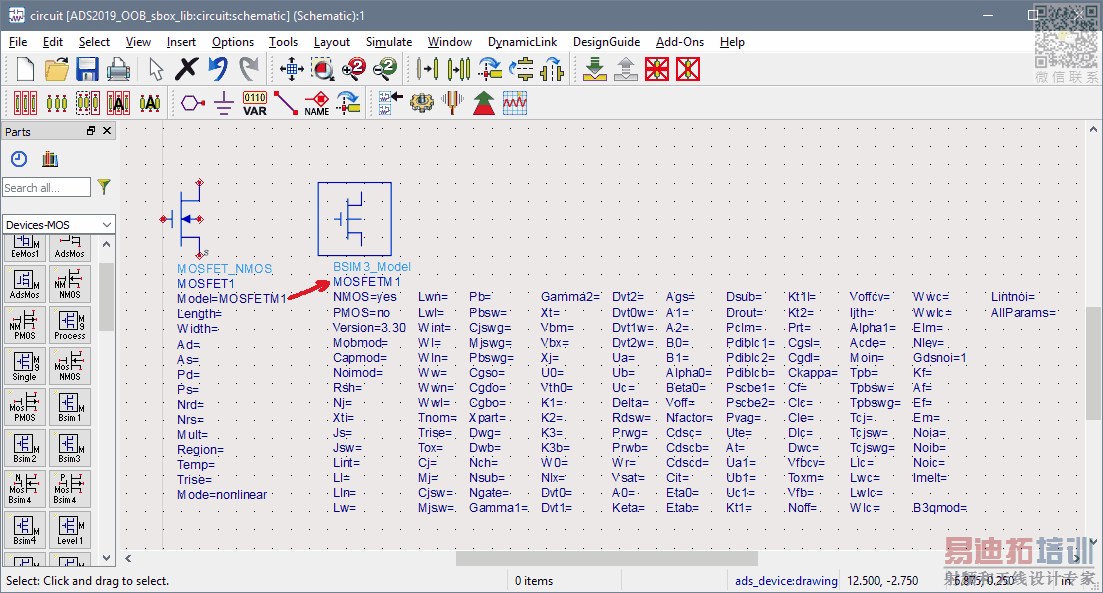Screen dimensions: 1103x593
Task: Select the red Insert Wire tool
Action: (x=286, y=103)
